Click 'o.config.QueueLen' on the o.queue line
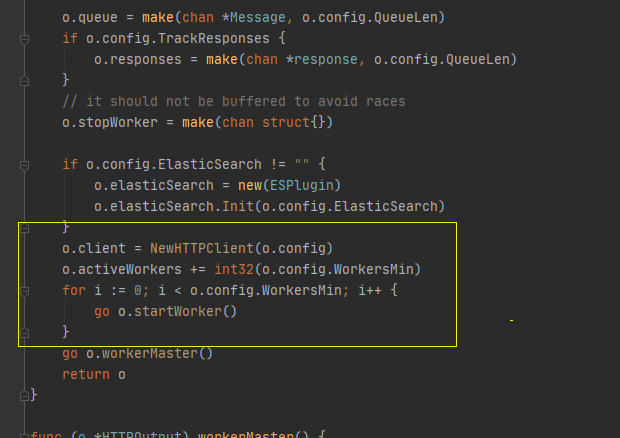This screenshot has height=438, width=620. tap(369, 18)
